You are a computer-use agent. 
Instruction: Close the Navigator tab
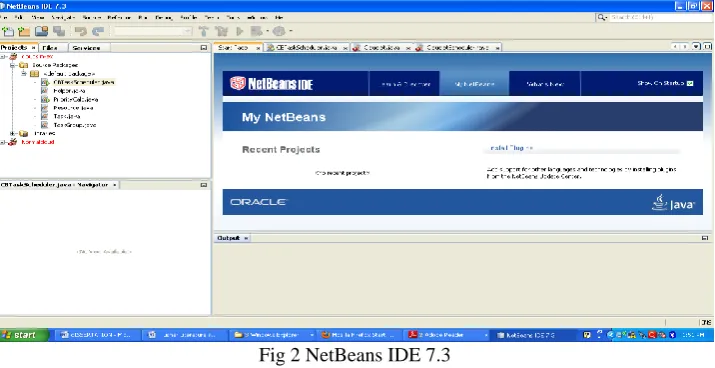(x=114, y=185)
